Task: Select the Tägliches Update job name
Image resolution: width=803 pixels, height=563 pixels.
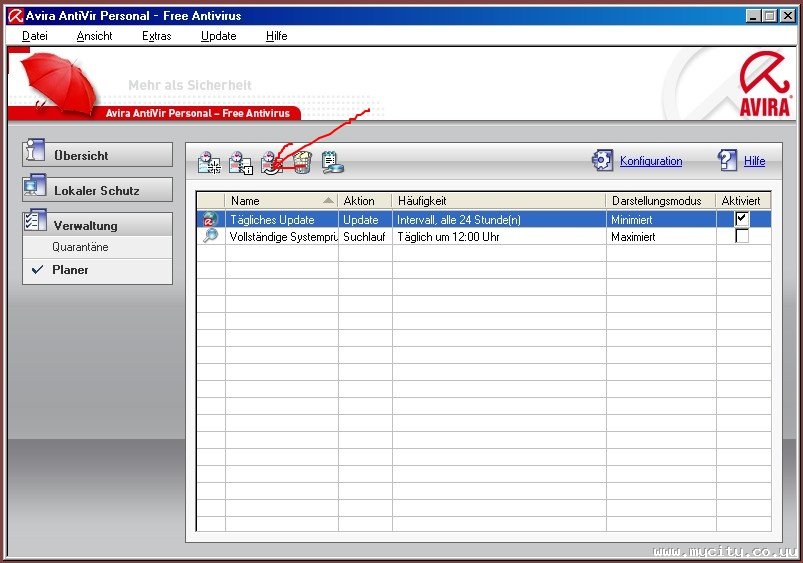Action: pos(272,220)
